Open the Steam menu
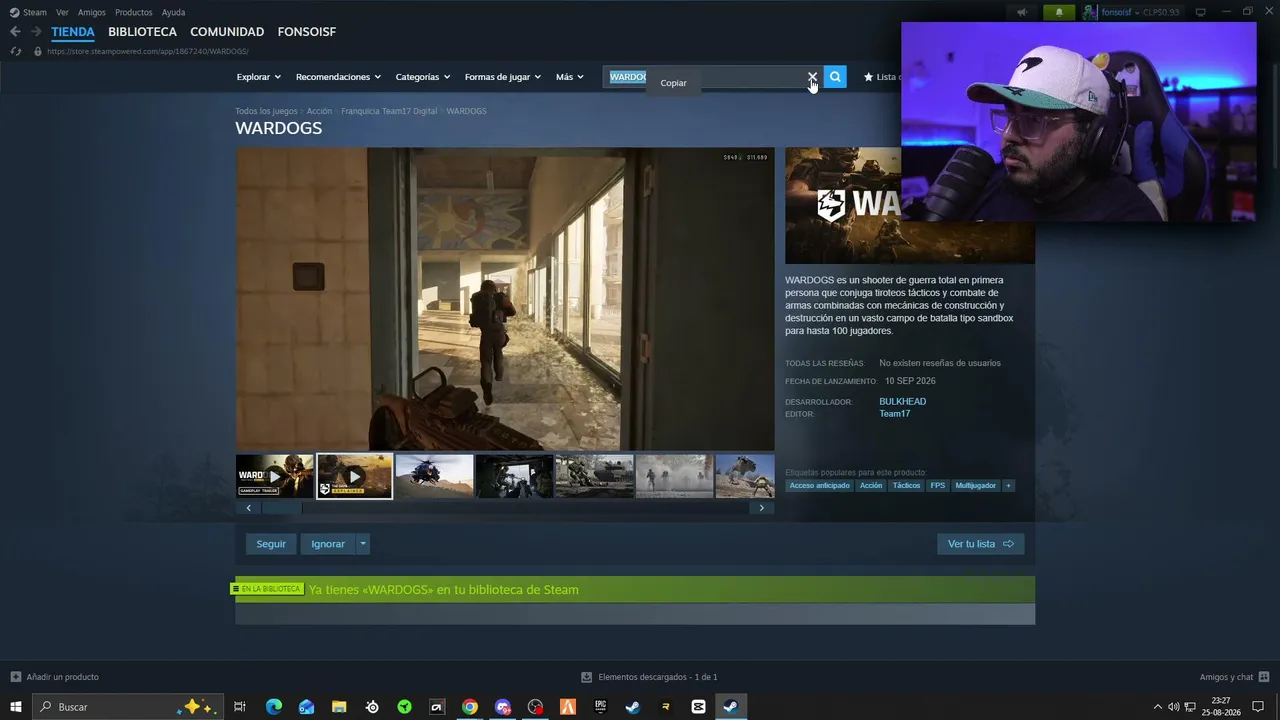This screenshot has height=720, width=1280. coord(28,12)
